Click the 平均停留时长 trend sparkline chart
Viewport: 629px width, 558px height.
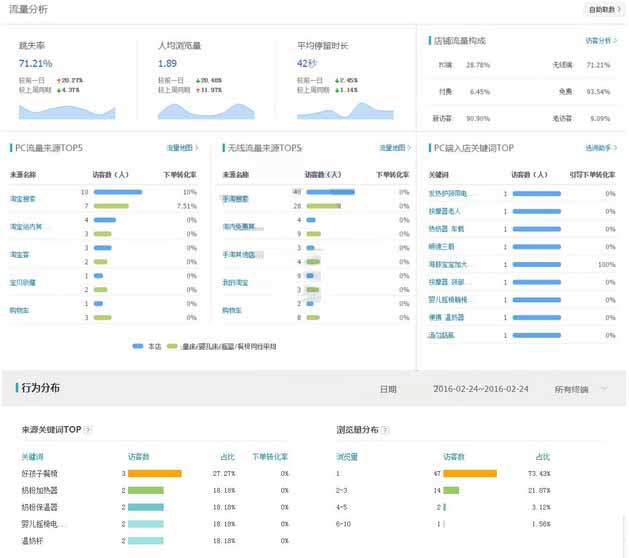click(x=344, y=109)
